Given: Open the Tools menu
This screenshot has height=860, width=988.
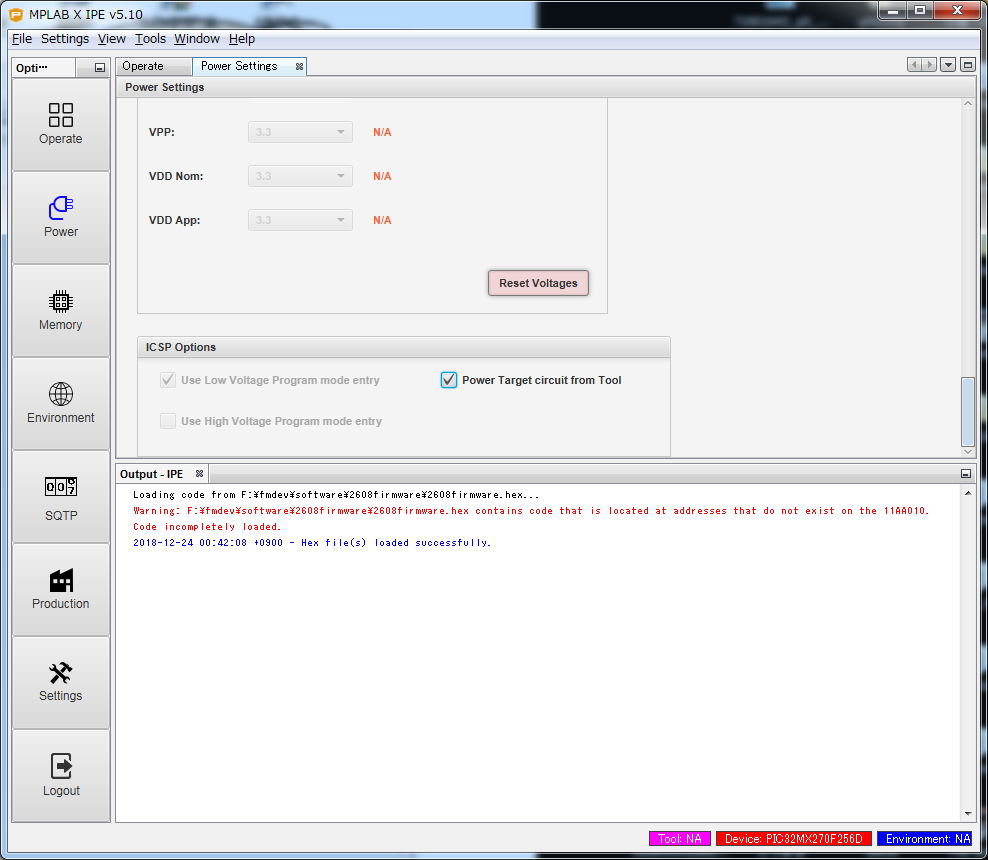Looking at the screenshot, I should tap(150, 39).
